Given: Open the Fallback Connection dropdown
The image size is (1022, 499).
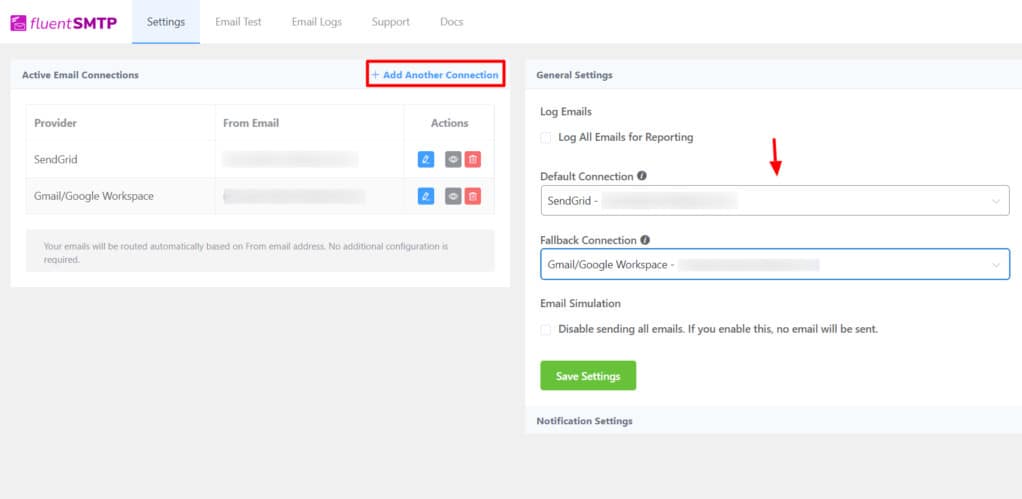Looking at the screenshot, I should pos(775,264).
